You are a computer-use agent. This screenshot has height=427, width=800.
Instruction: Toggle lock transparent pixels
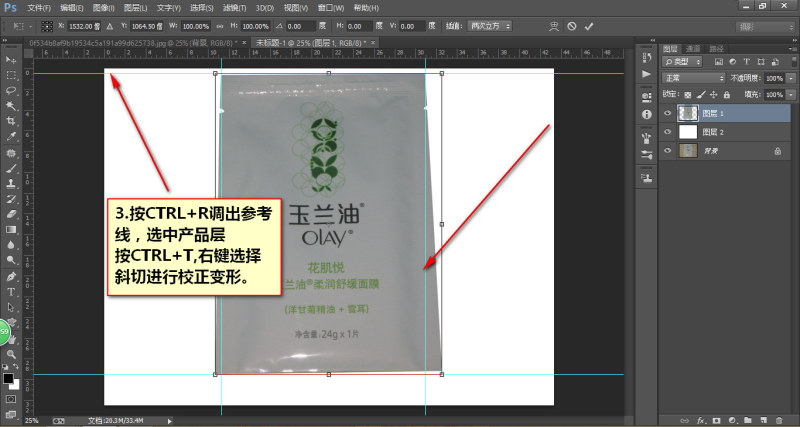pyautogui.click(x=687, y=95)
